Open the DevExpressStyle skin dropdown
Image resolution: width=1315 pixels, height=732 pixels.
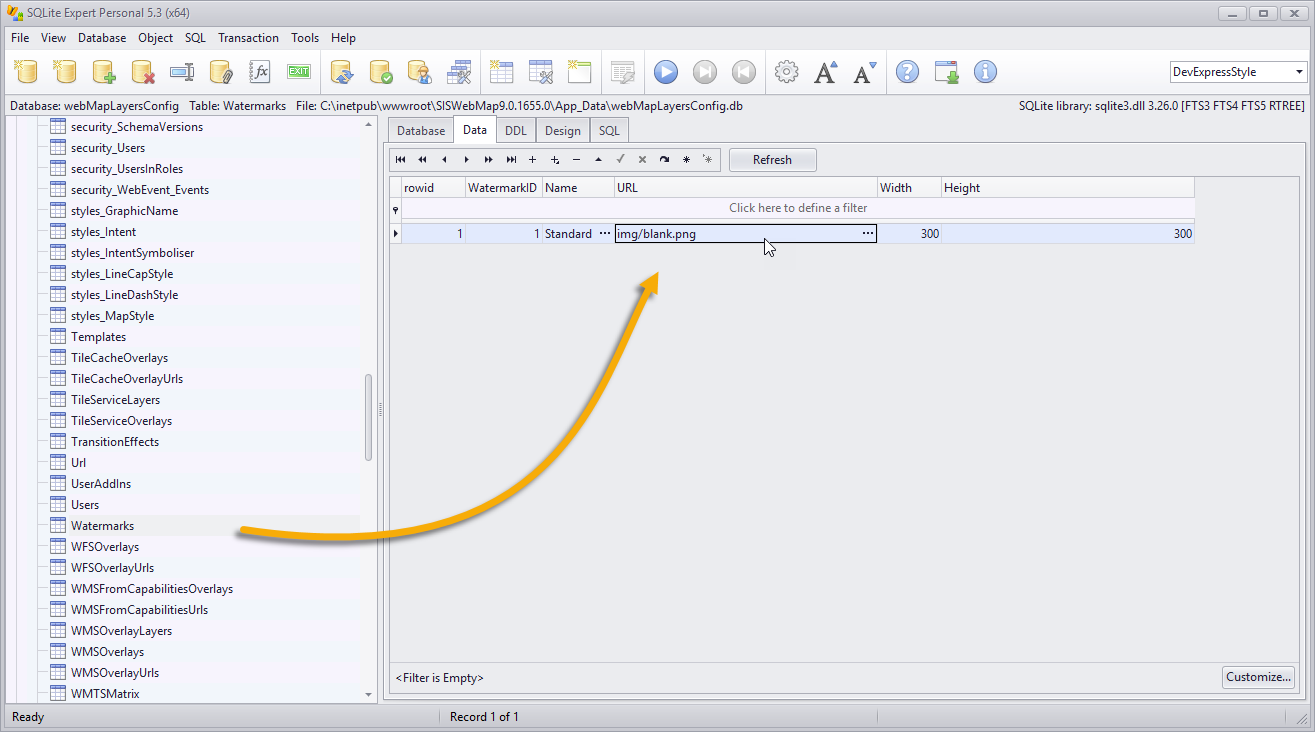click(1300, 72)
